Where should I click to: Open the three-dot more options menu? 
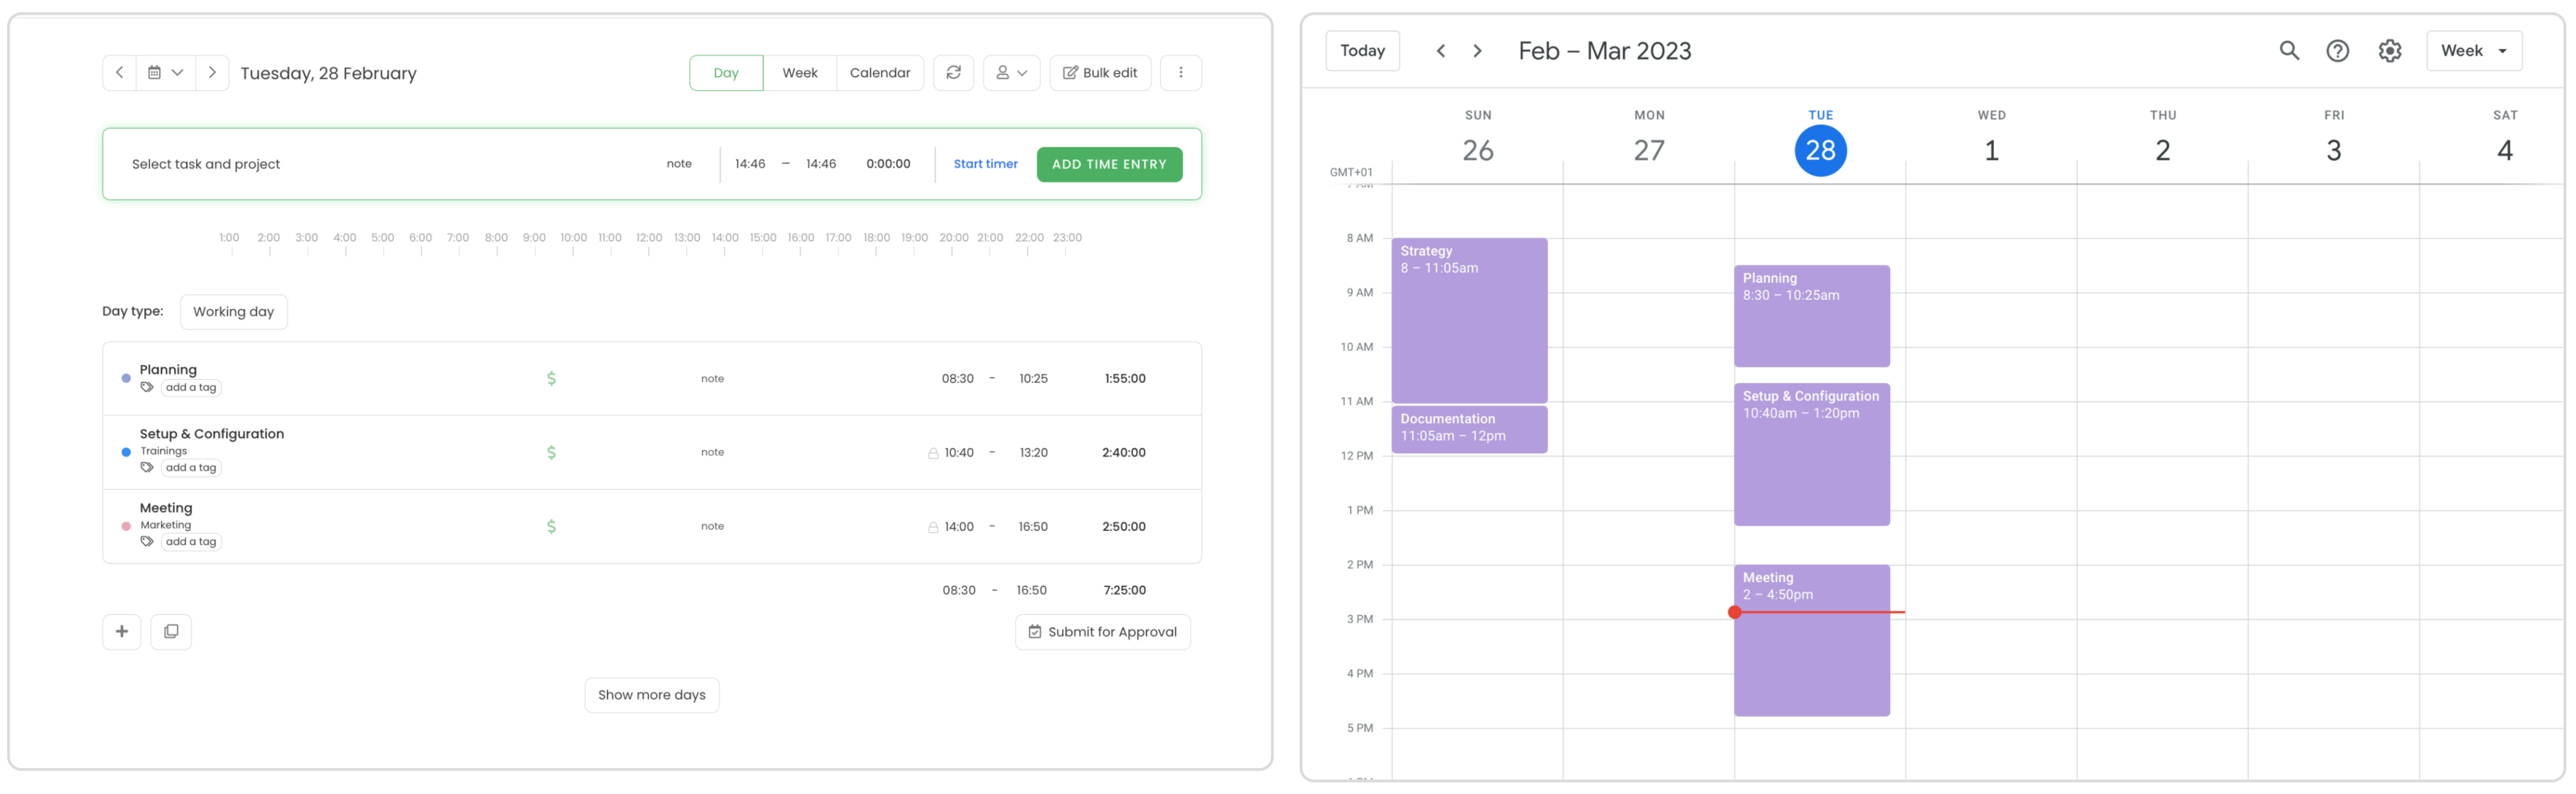pyautogui.click(x=1180, y=73)
